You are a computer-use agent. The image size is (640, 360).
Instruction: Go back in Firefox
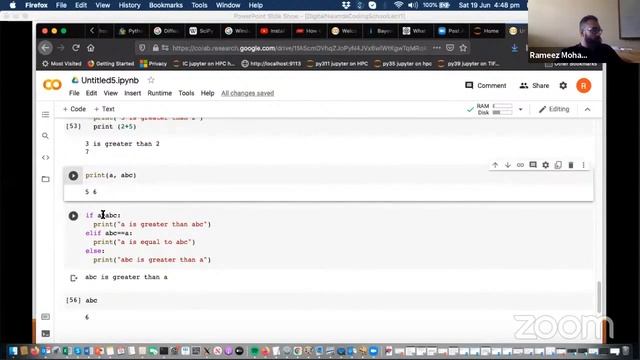46,48
